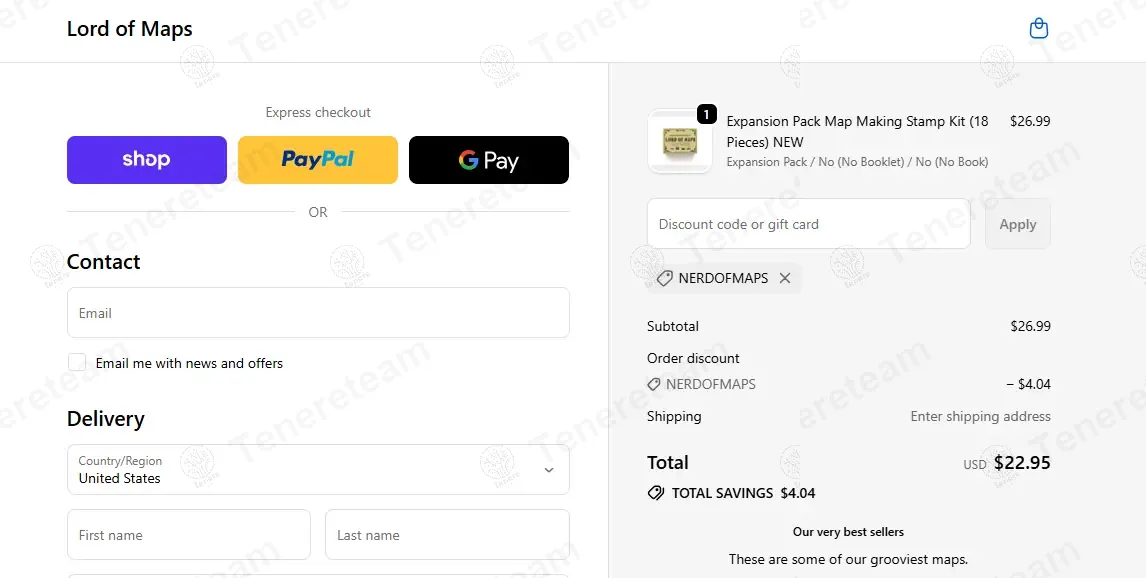Click the Expansion Pack product thumbnail
This screenshot has width=1146, height=578.
[x=680, y=142]
